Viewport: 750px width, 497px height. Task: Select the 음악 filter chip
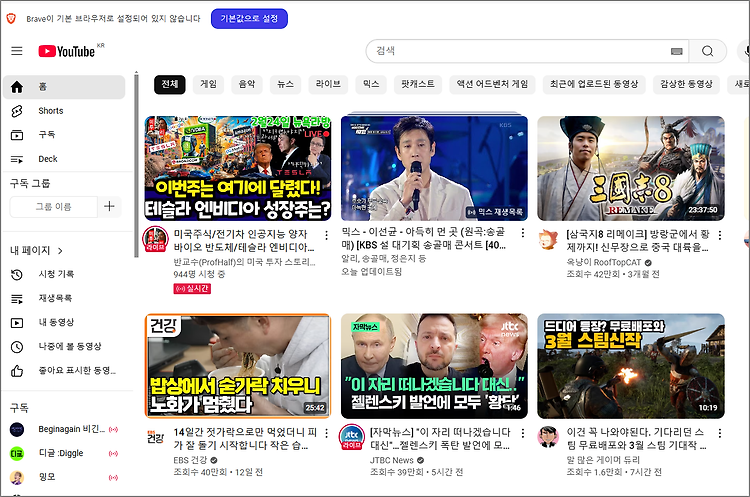247,84
